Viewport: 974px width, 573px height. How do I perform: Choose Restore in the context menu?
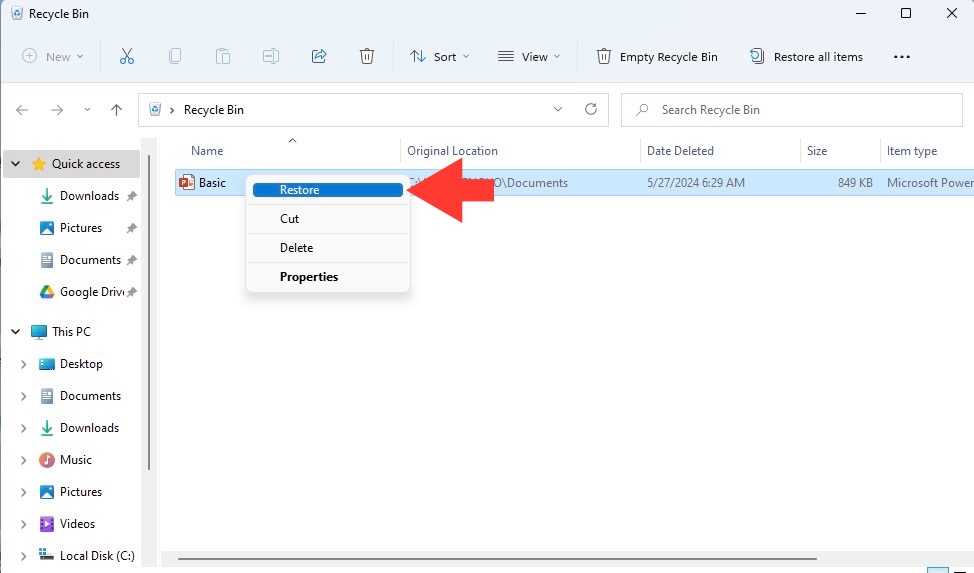(327, 190)
